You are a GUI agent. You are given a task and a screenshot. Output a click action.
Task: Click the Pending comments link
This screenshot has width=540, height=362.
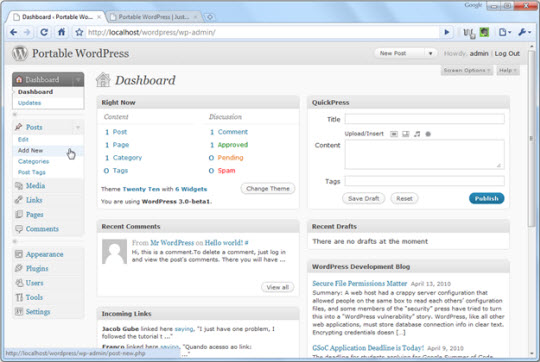[x=230, y=158]
